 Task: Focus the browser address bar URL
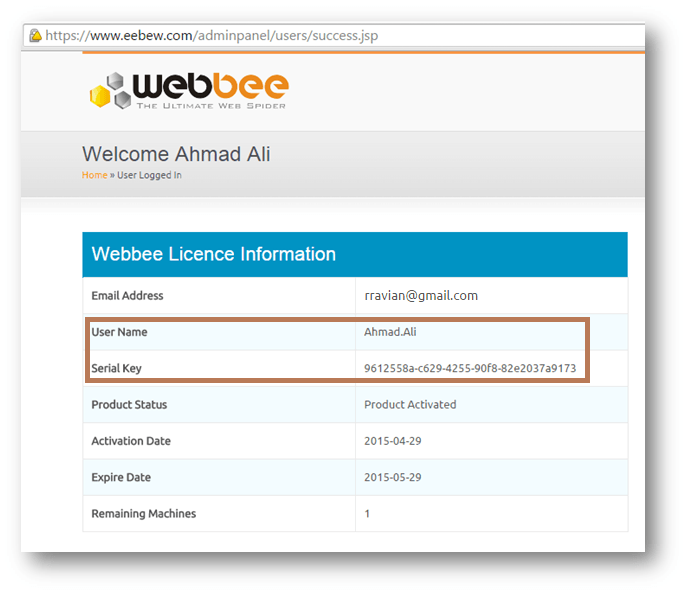coord(212,35)
